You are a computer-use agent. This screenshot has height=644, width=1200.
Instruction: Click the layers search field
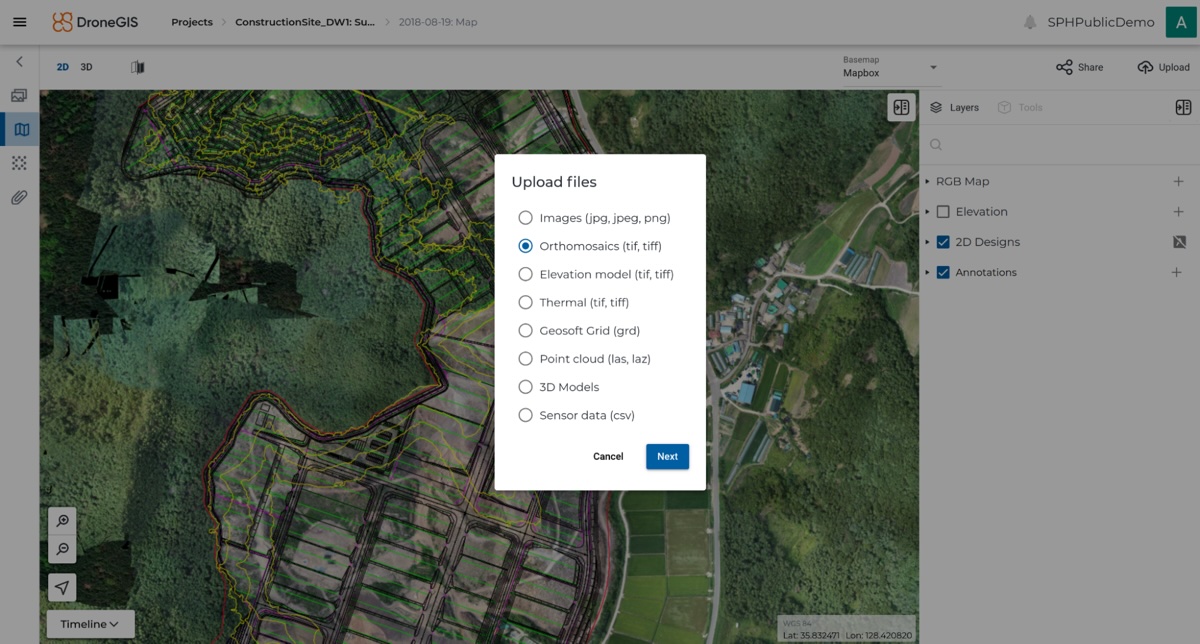point(1059,145)
